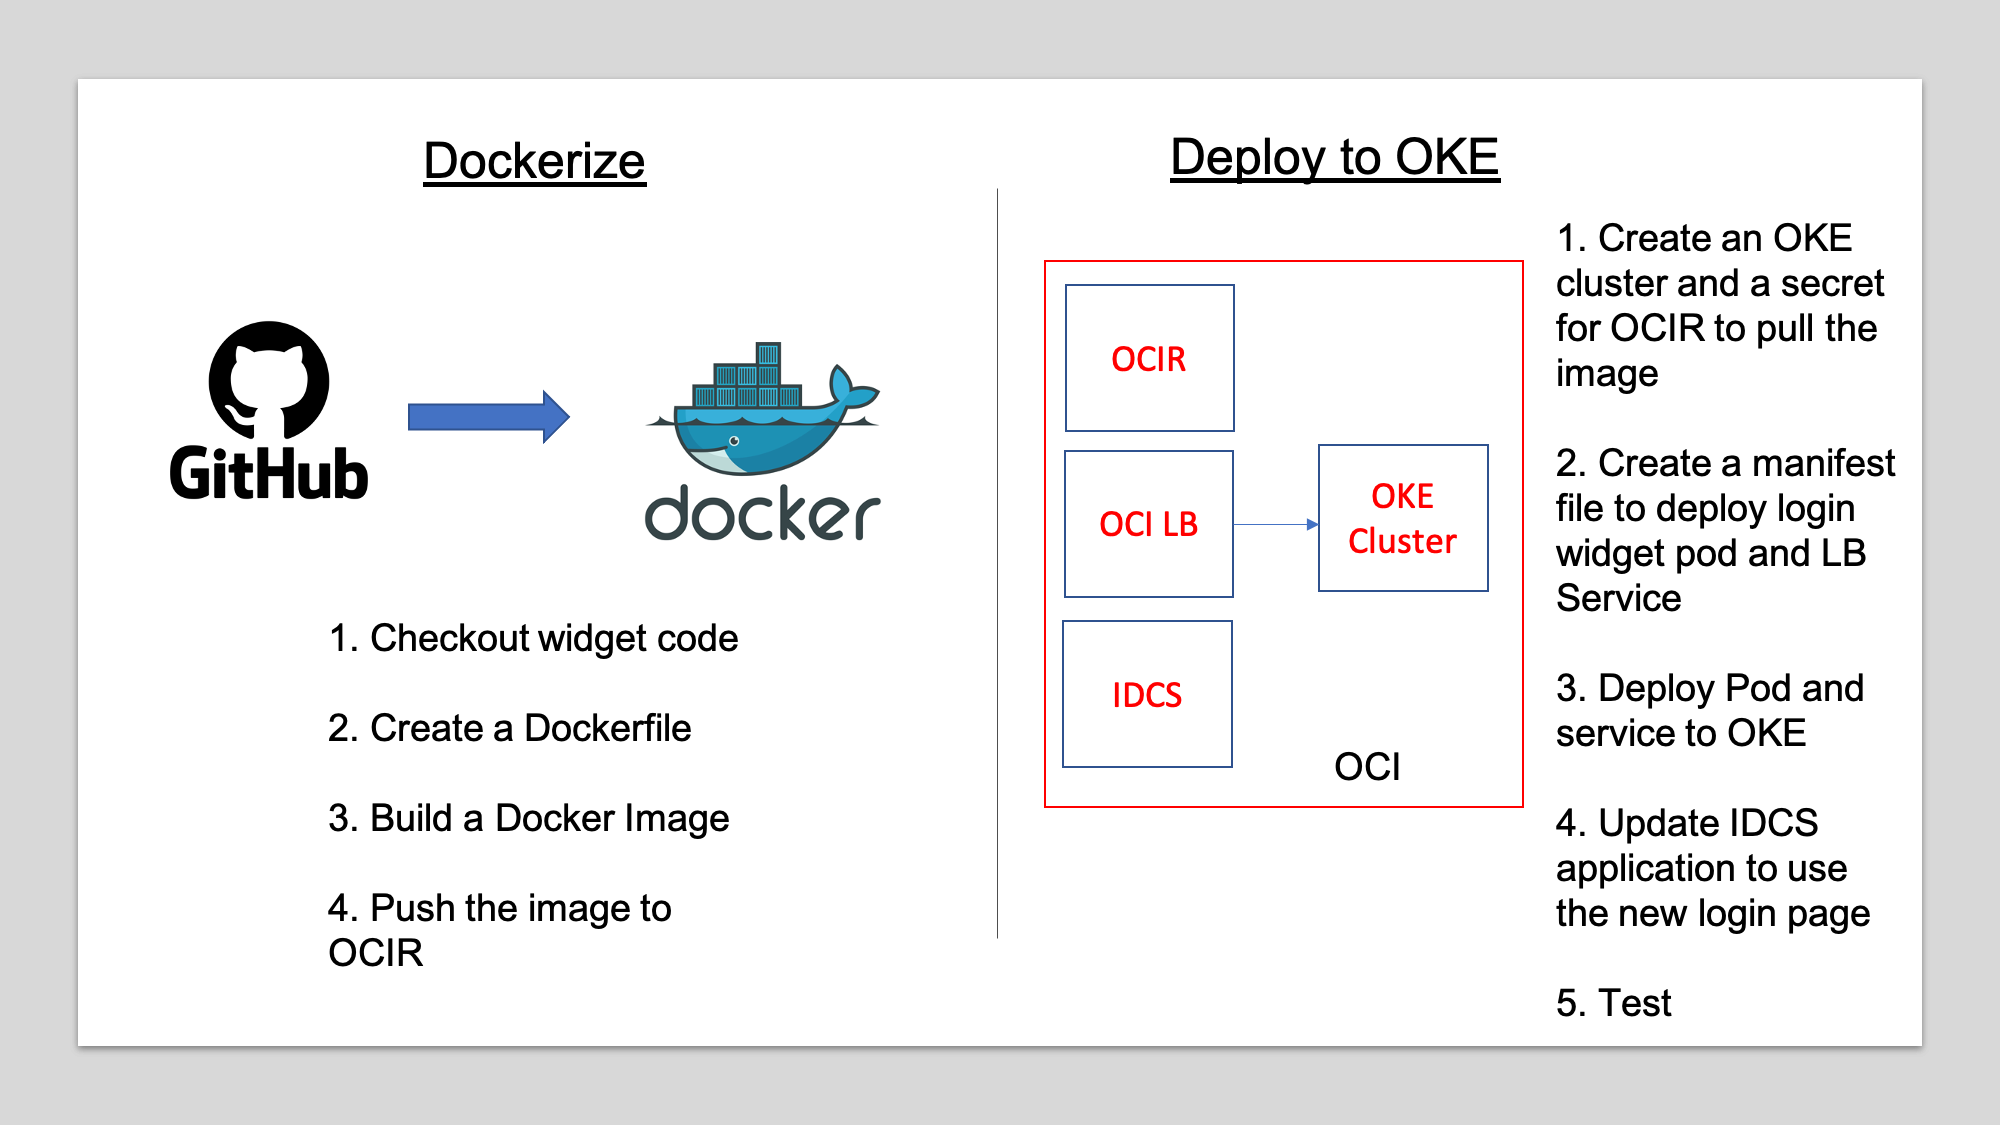Click the 'Checkout widget code' step
The width and height of the screenshot is (2002, 1125).
click(533, 638)
